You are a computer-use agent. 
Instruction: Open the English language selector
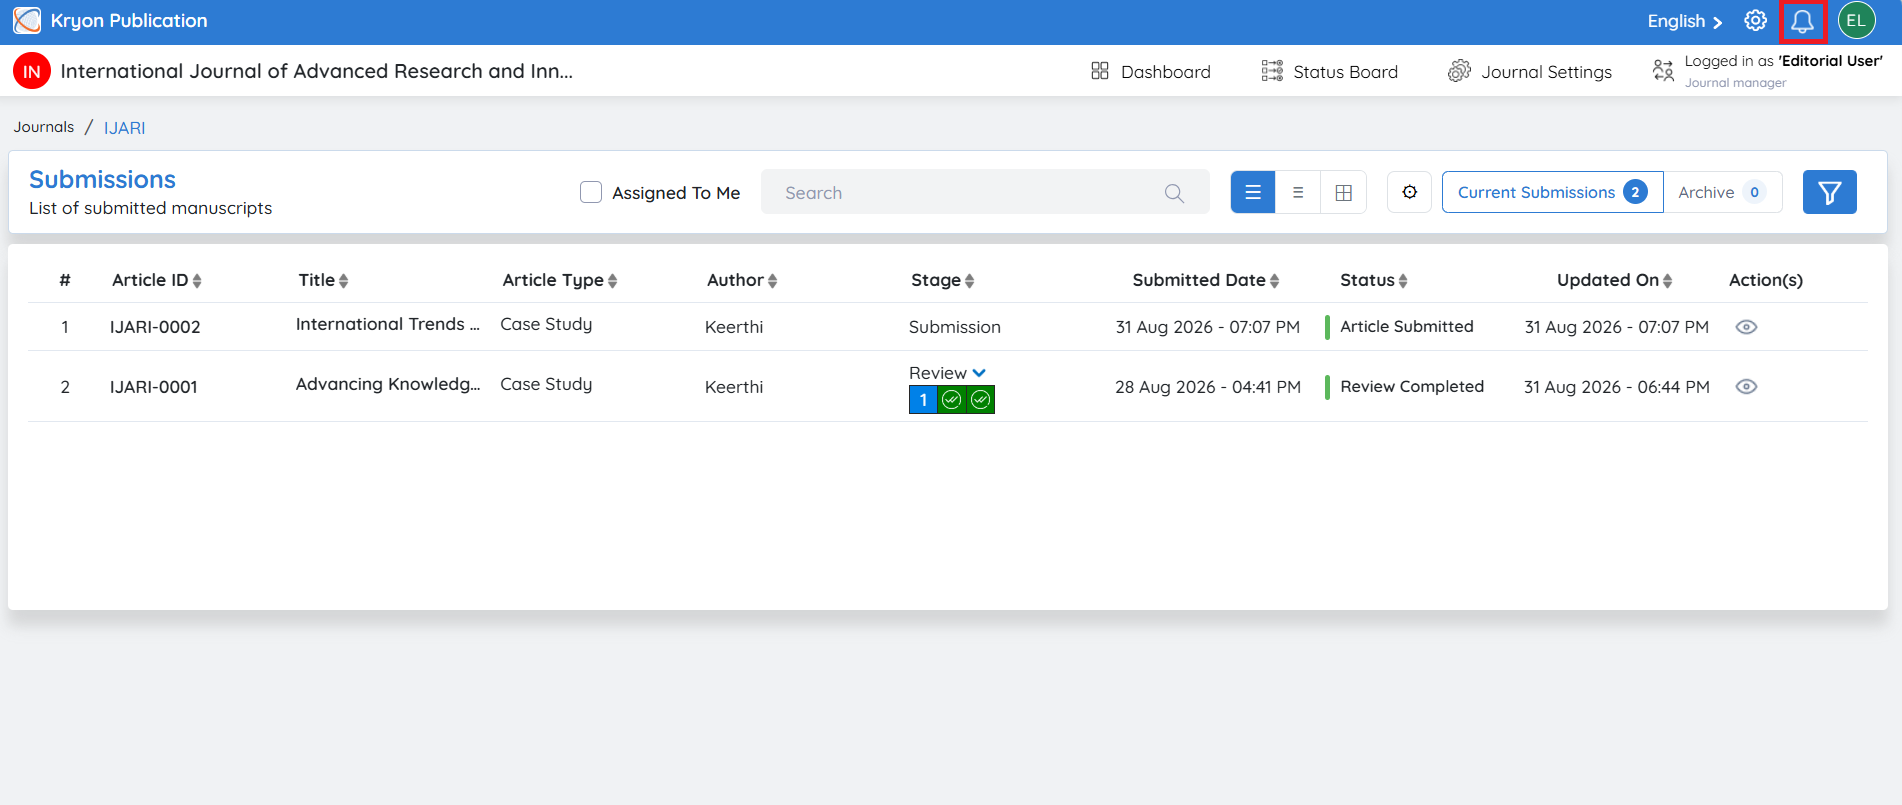coord(1685,21)
